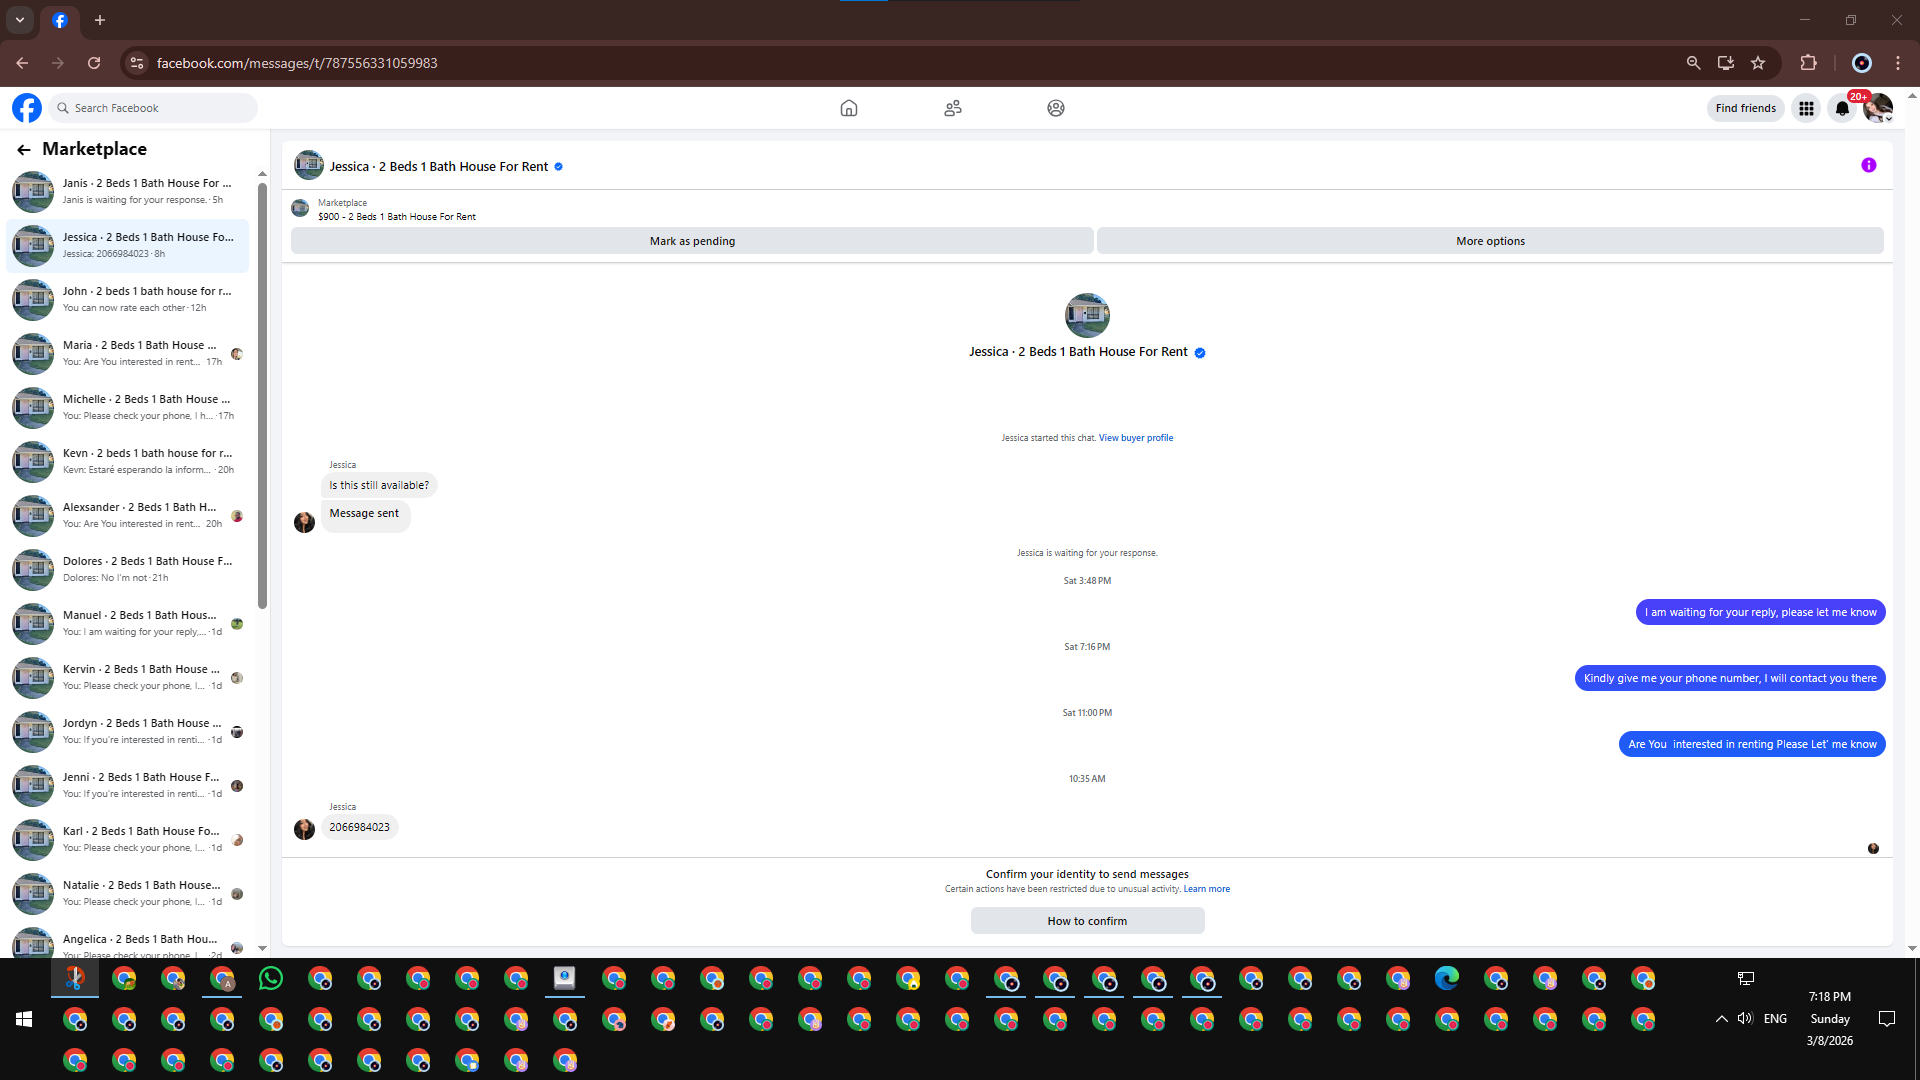Open the Friends icon in the top navigation
This screenshot has width=1920, height=1080.
[952, 108]
